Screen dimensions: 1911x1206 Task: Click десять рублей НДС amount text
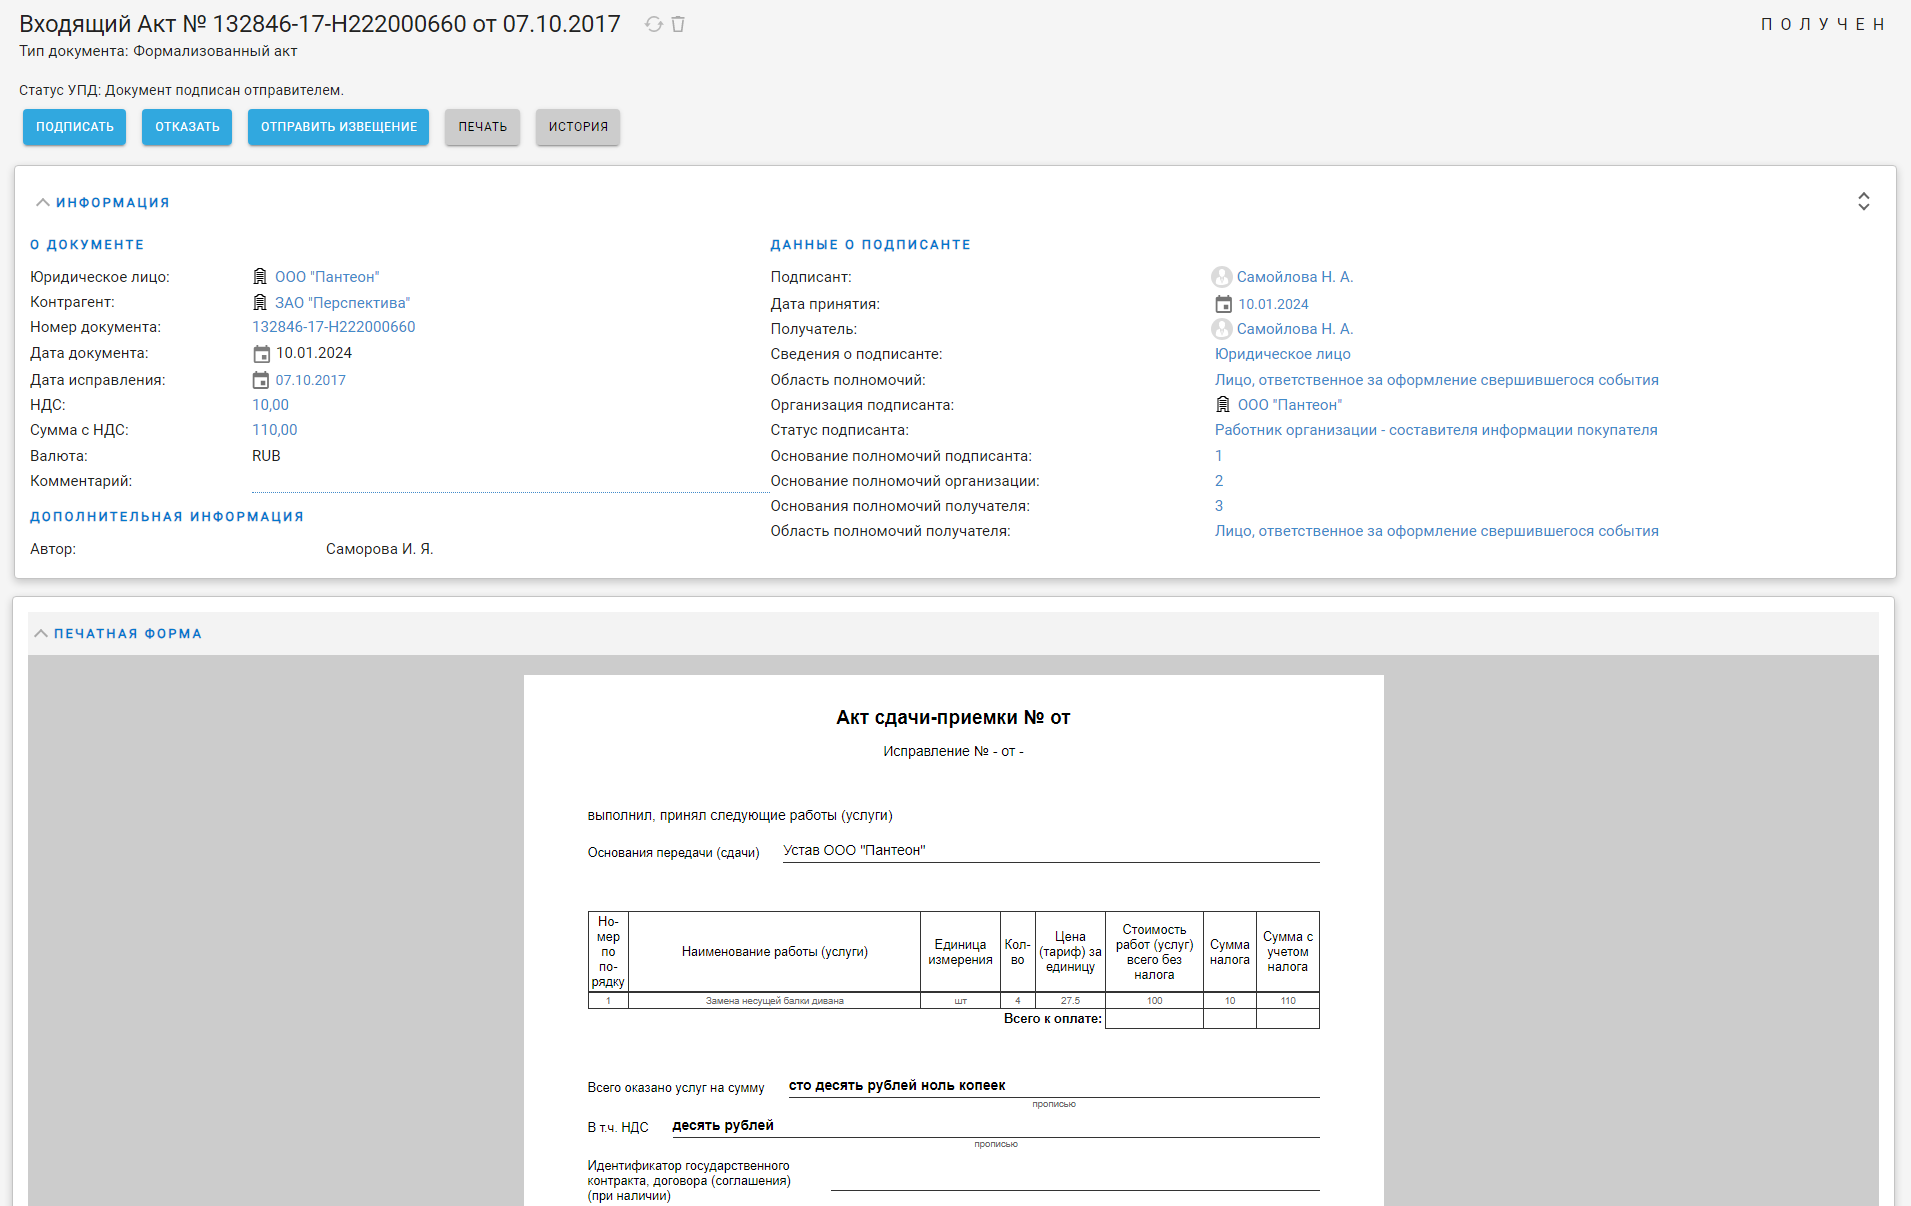[x=723, y=1125]
